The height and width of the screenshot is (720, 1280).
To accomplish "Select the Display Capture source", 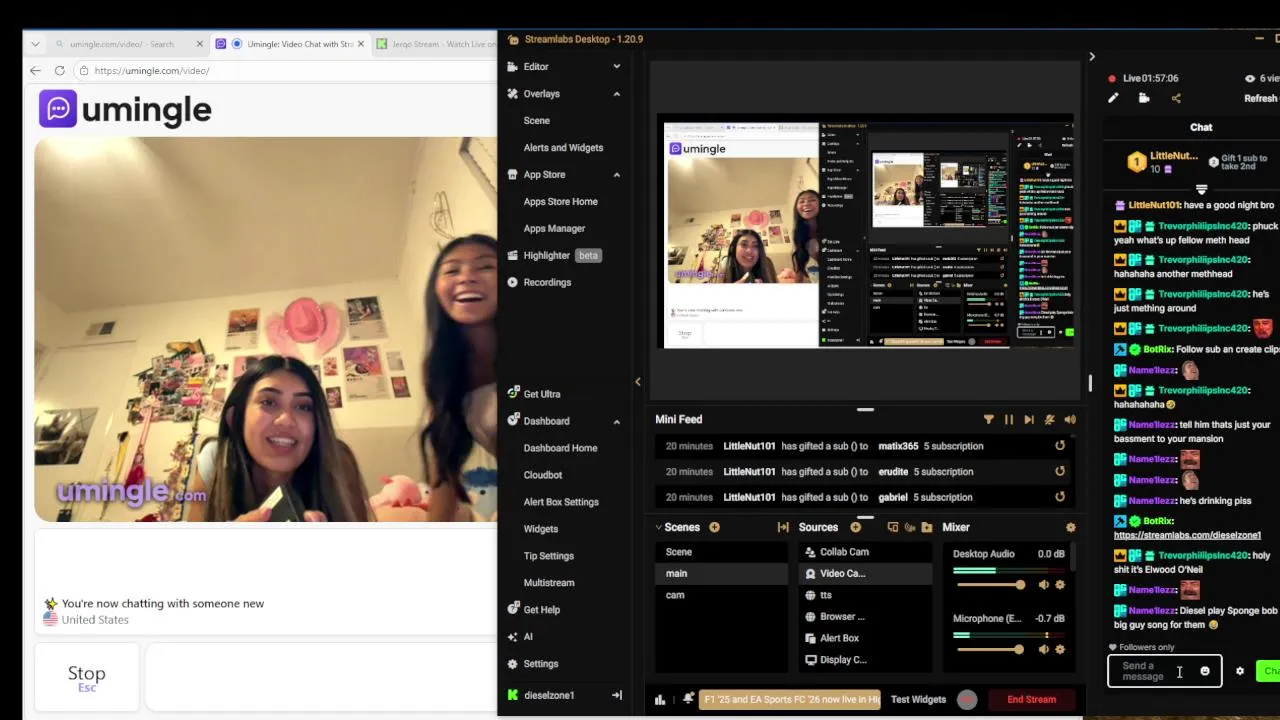I will 866,660.
